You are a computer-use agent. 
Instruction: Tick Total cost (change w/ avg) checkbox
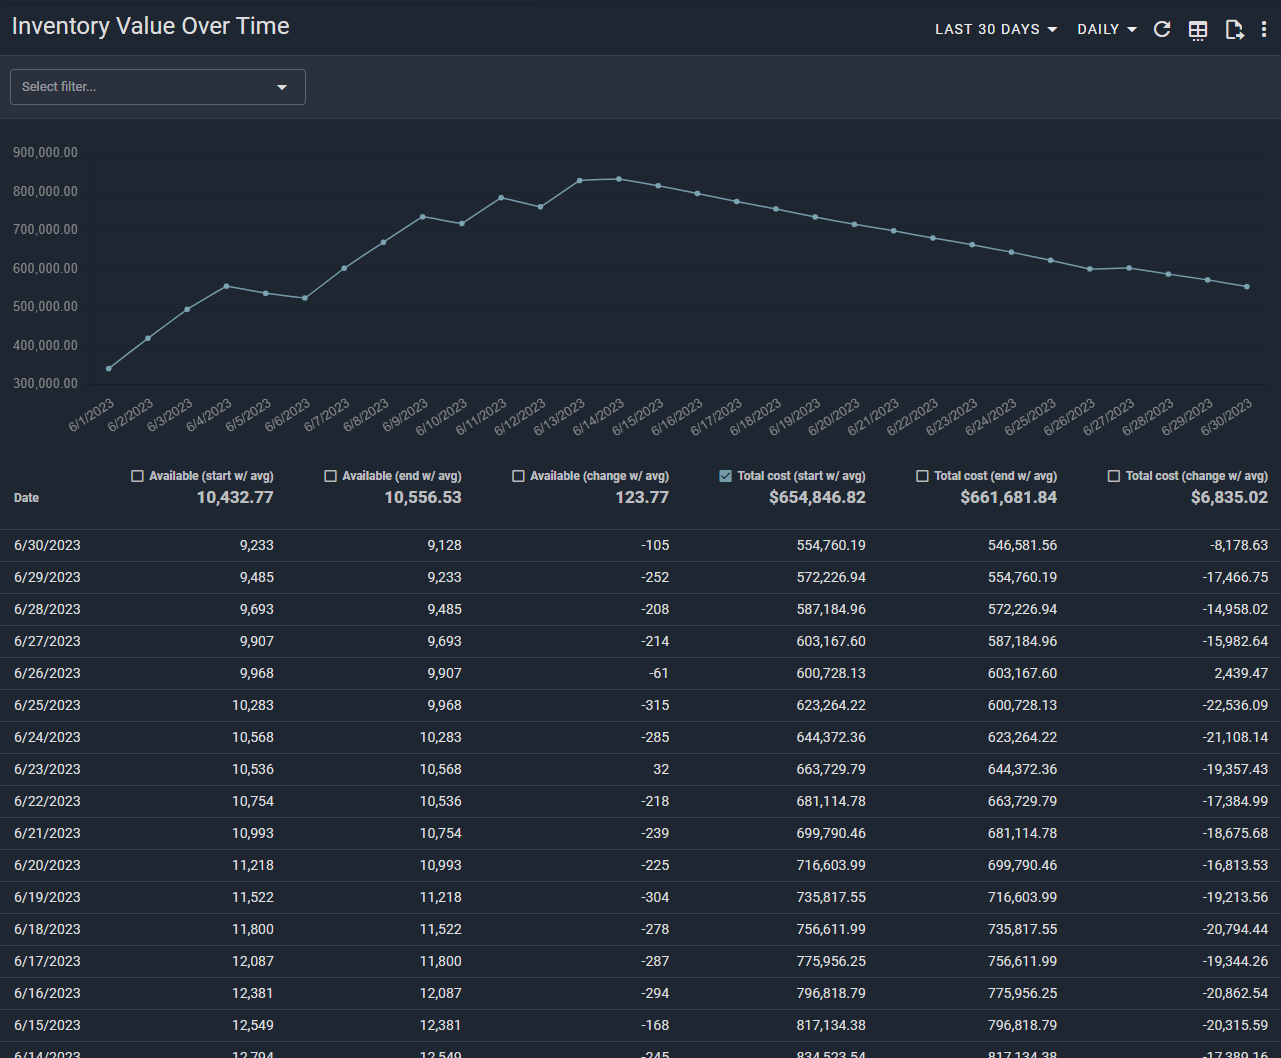point(1114,476)
